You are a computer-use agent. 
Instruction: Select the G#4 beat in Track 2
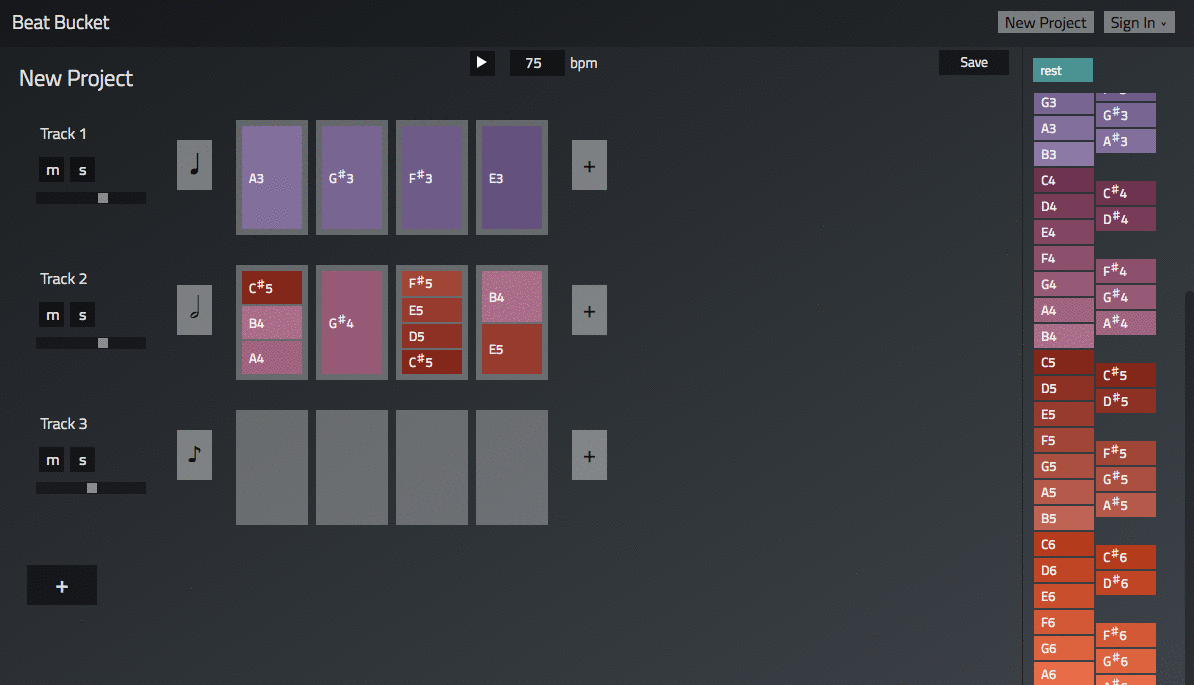click(352, 323)
